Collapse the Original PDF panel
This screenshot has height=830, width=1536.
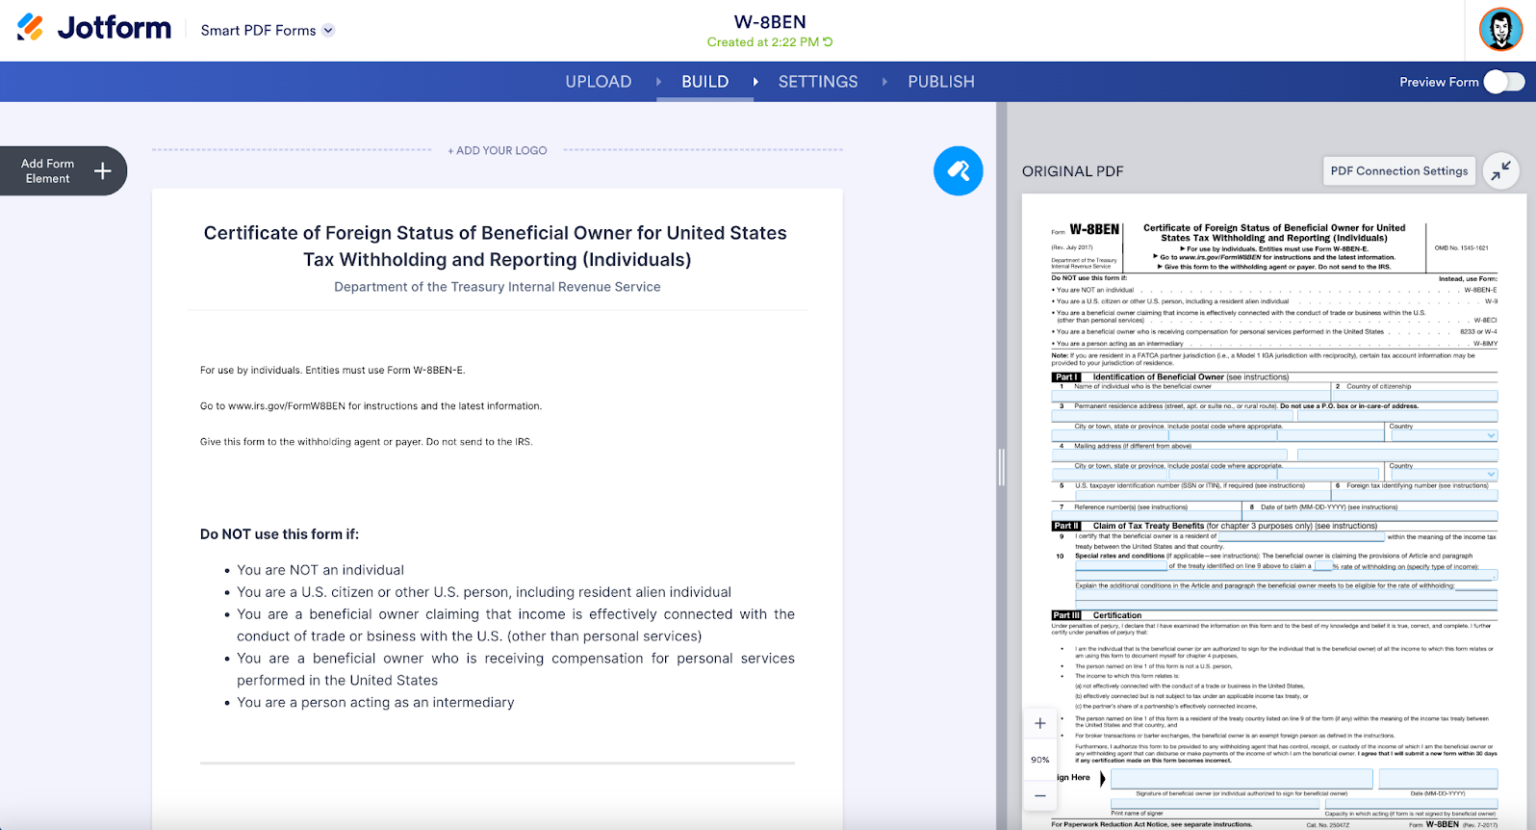click(1500, 170)
